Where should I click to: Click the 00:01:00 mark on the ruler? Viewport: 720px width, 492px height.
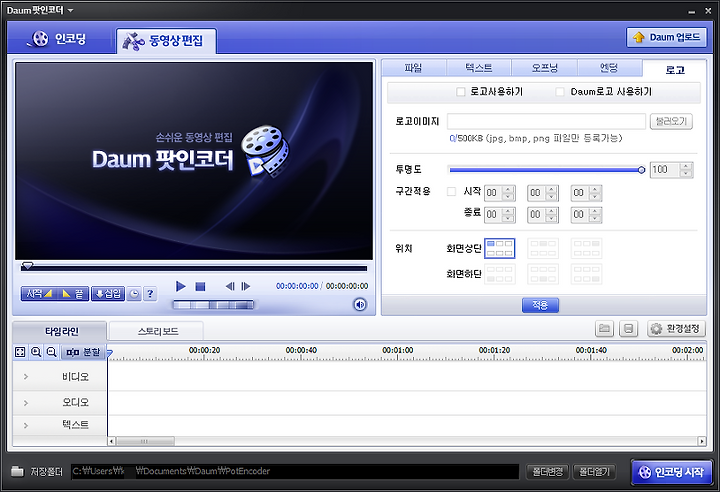(x=398, y=351)
